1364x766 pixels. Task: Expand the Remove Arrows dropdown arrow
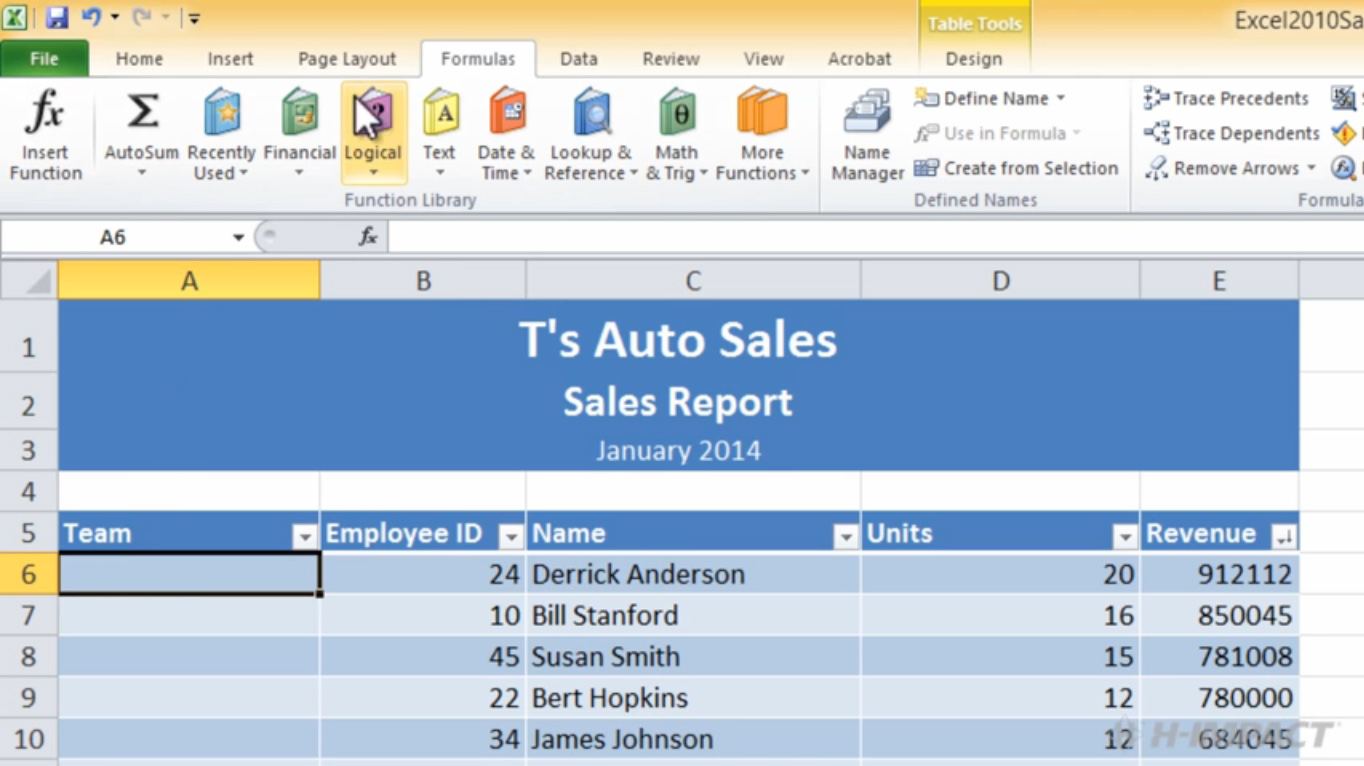coord(1311,168)
